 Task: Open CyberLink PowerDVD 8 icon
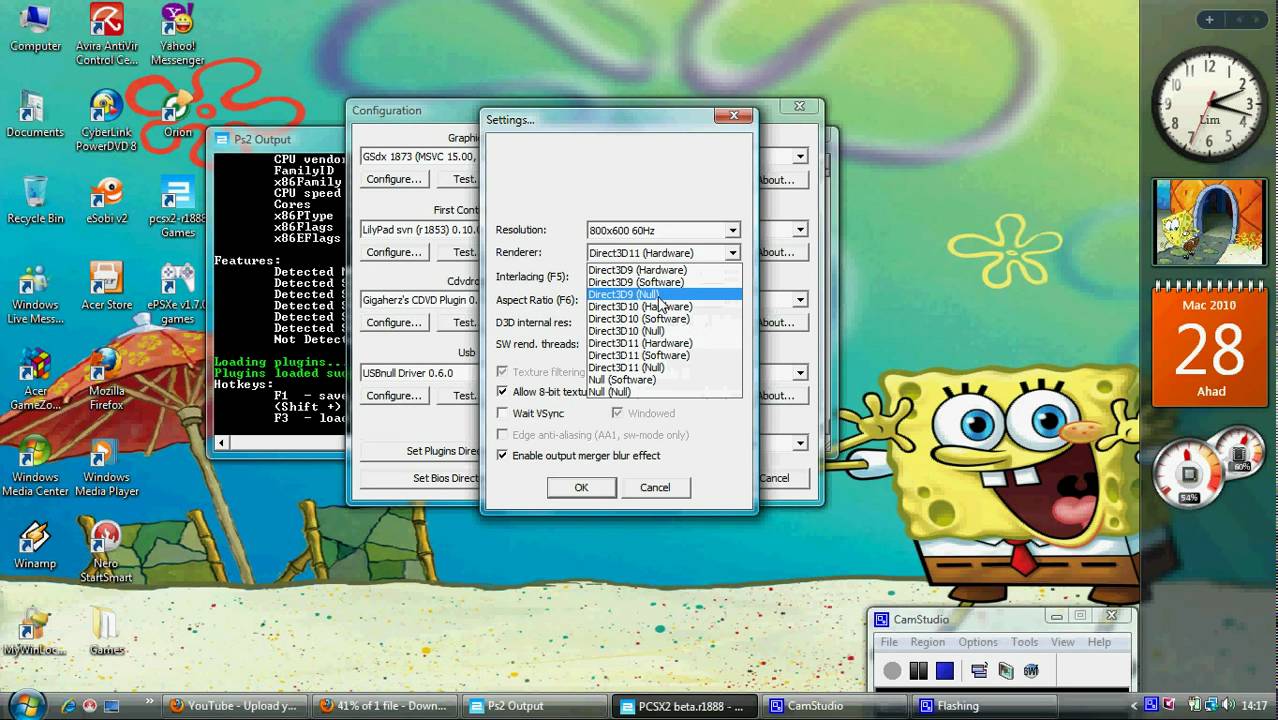coord(106,121)
